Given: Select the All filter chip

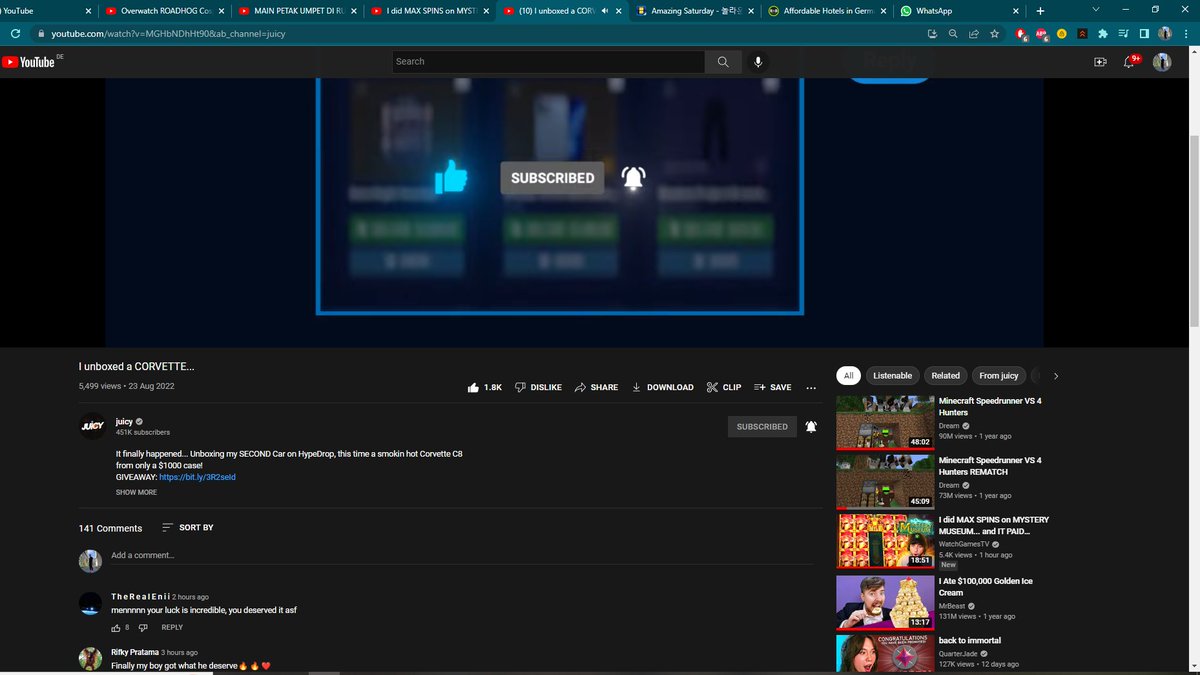Looking at the screenshot, I should click(x=848, y=376).
